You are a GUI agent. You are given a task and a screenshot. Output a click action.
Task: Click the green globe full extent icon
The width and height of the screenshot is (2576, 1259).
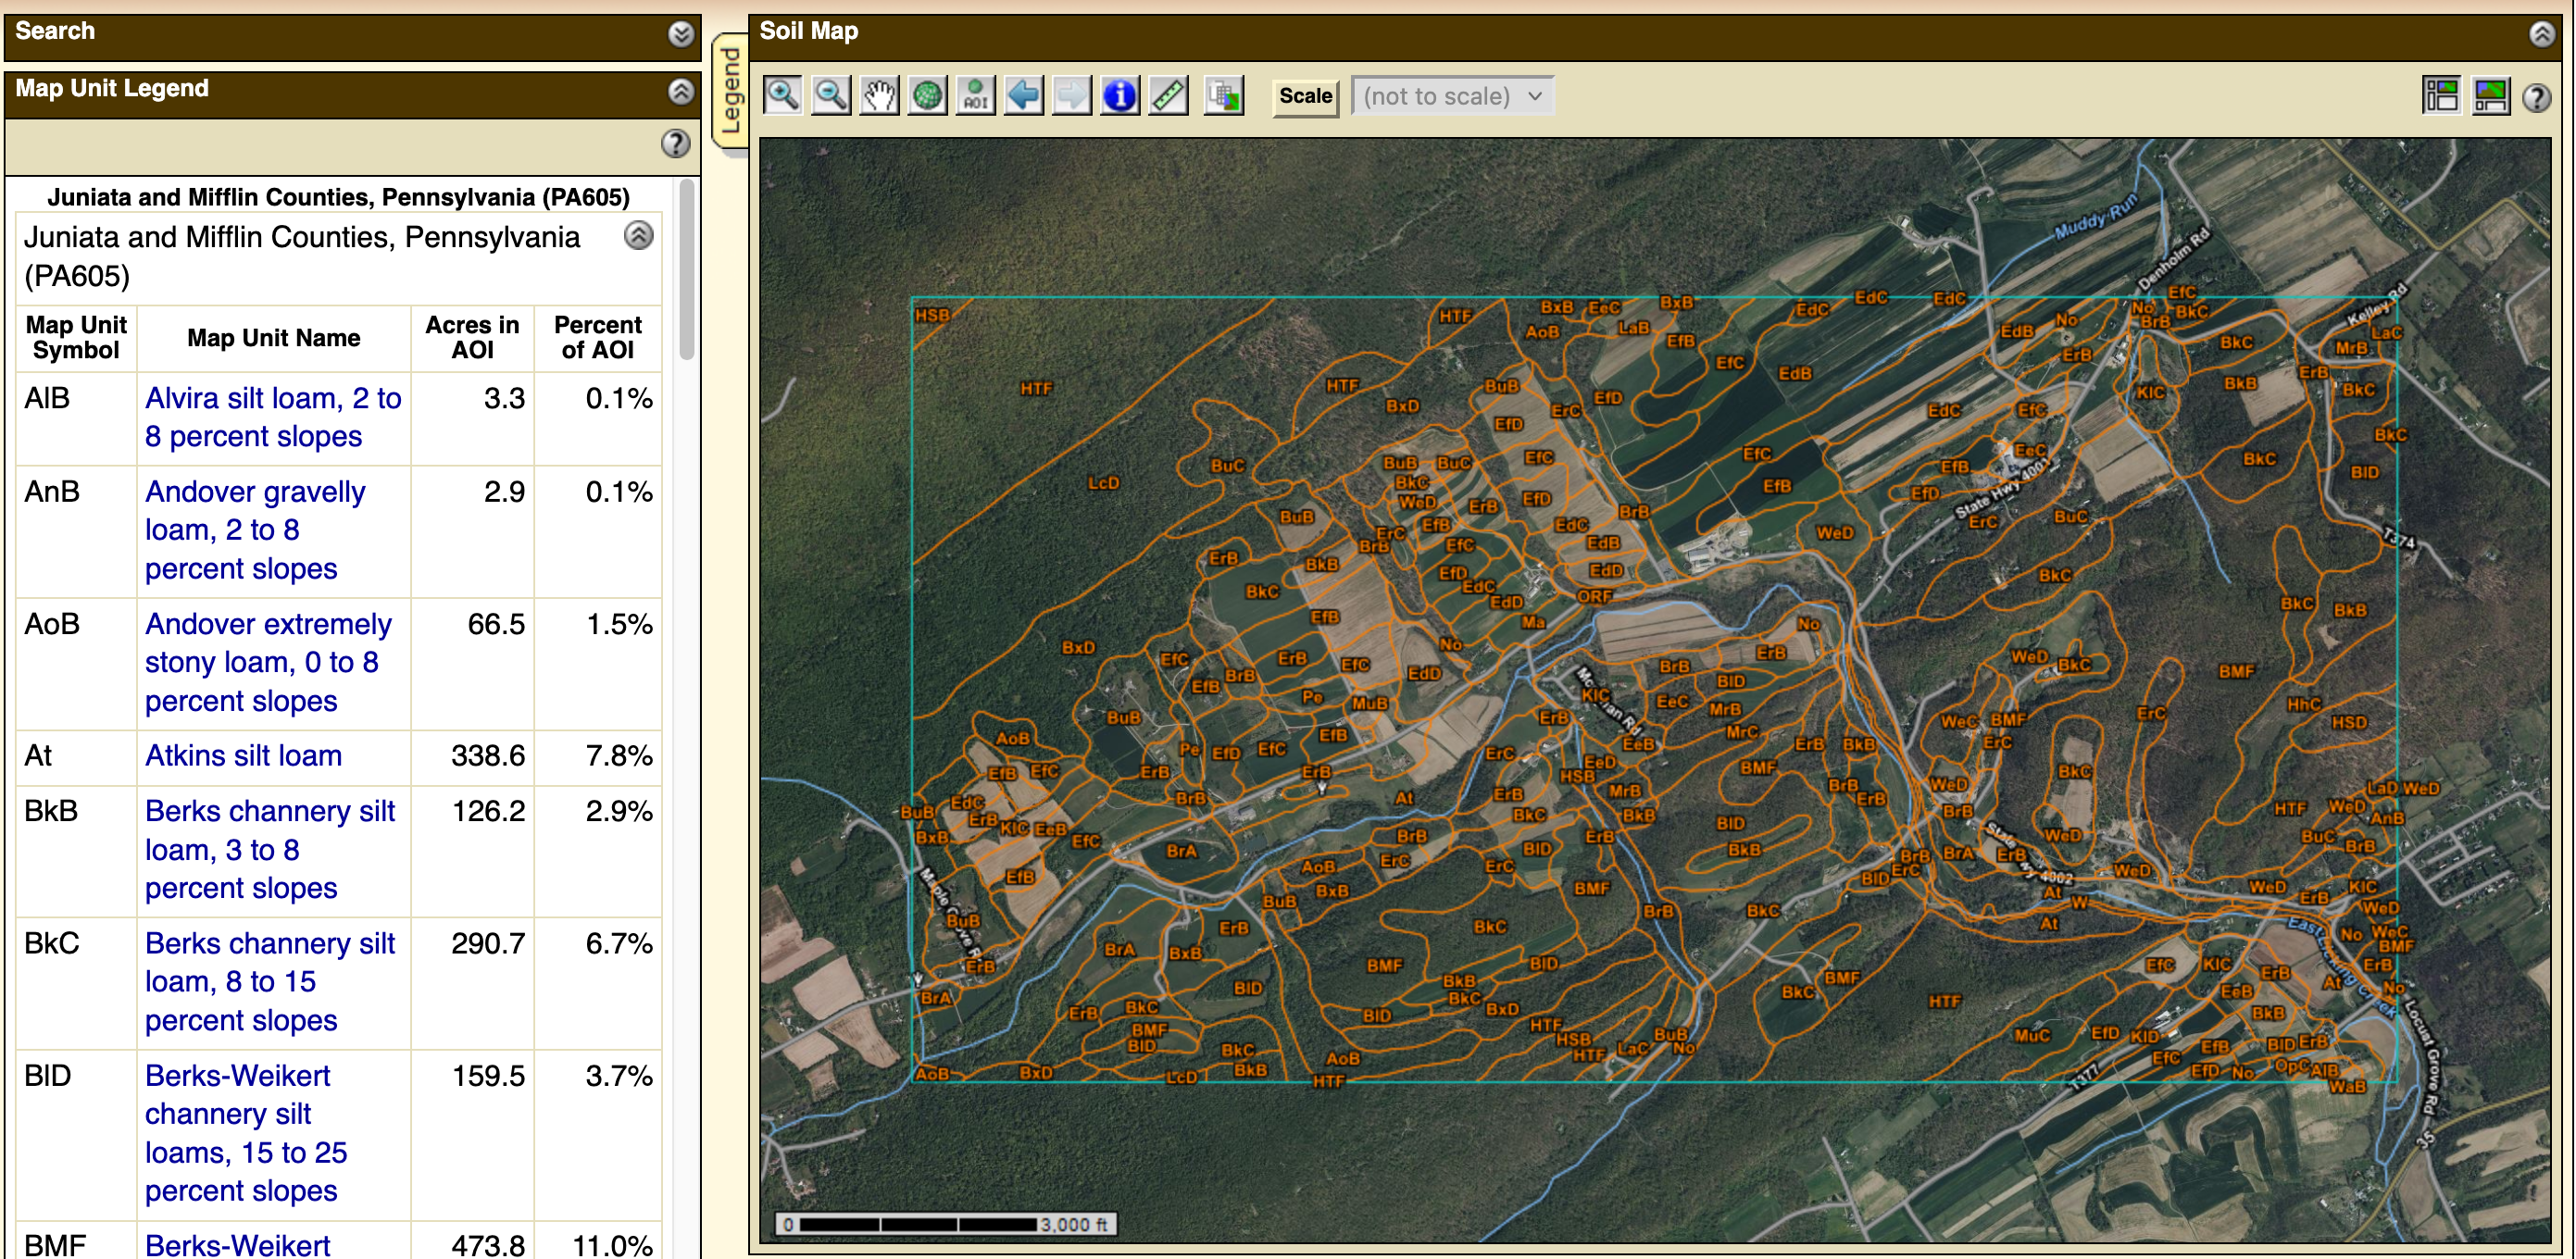click(x=927, y=96)
